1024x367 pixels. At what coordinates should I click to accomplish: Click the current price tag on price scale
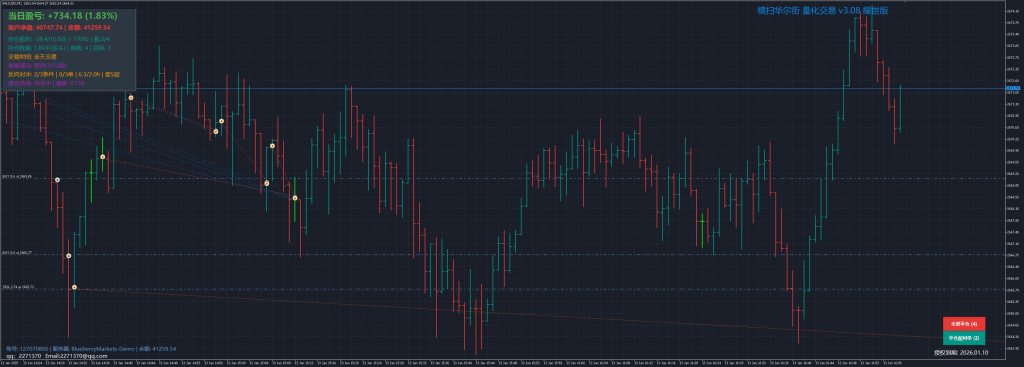(x=1013, y=88)
